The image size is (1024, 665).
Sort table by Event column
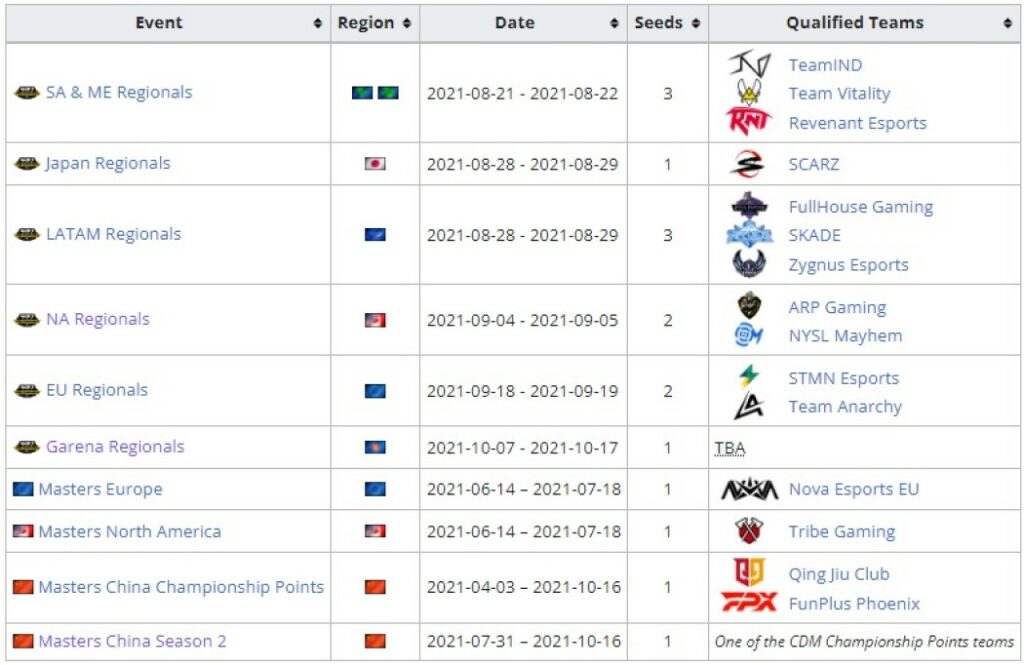click(x=318, y=23)
